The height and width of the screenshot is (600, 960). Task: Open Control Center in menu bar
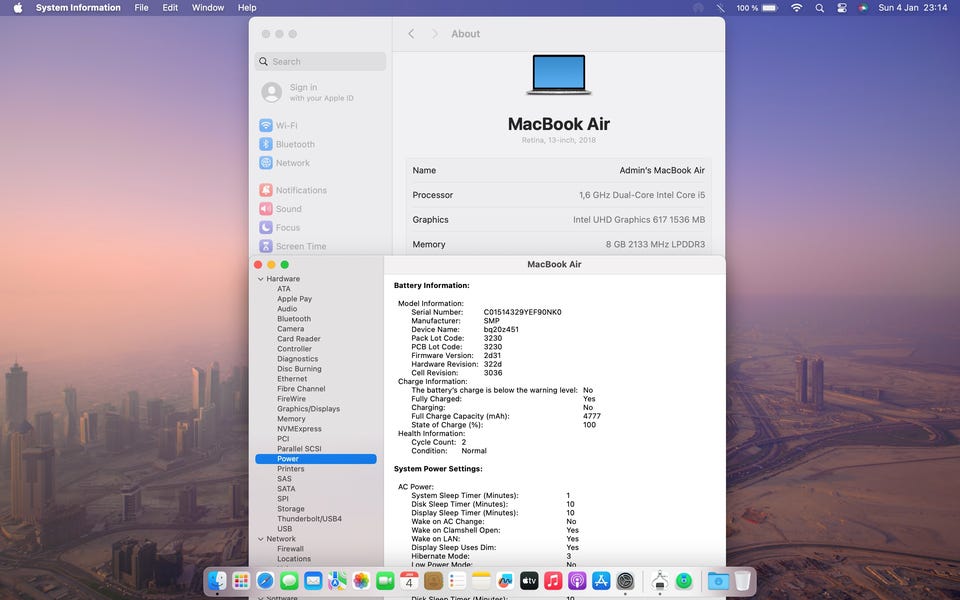[x=841, y=8]
